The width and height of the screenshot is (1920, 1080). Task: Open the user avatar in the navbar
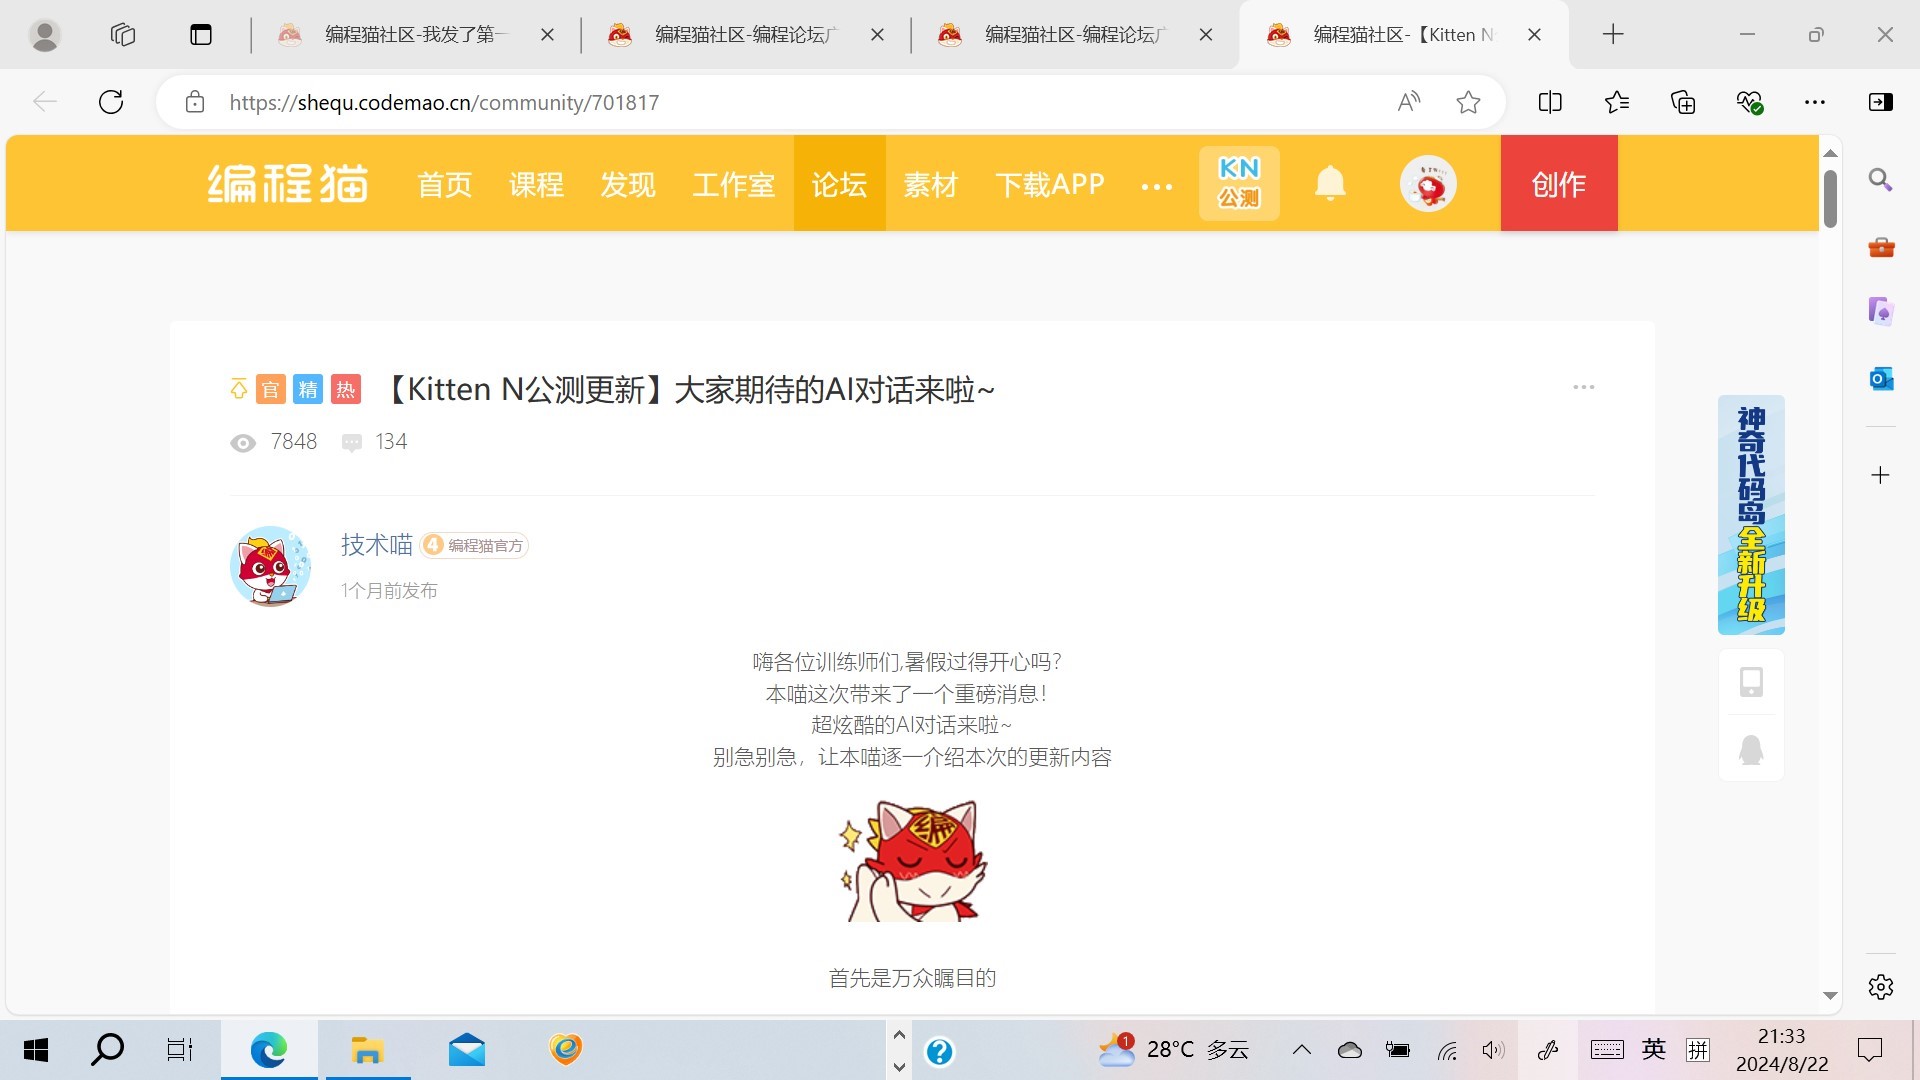click(1428, 184)
